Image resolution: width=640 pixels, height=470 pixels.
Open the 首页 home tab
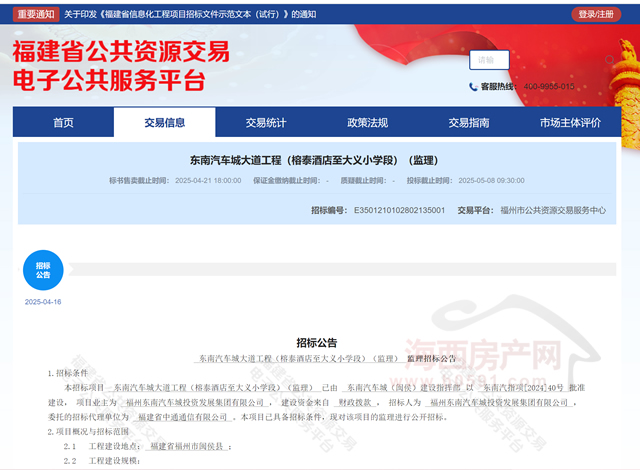(63, 123)
